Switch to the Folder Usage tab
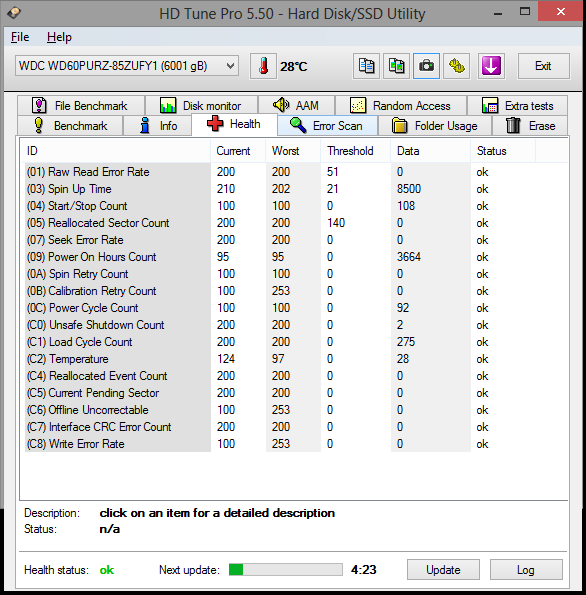 point(435,126)
